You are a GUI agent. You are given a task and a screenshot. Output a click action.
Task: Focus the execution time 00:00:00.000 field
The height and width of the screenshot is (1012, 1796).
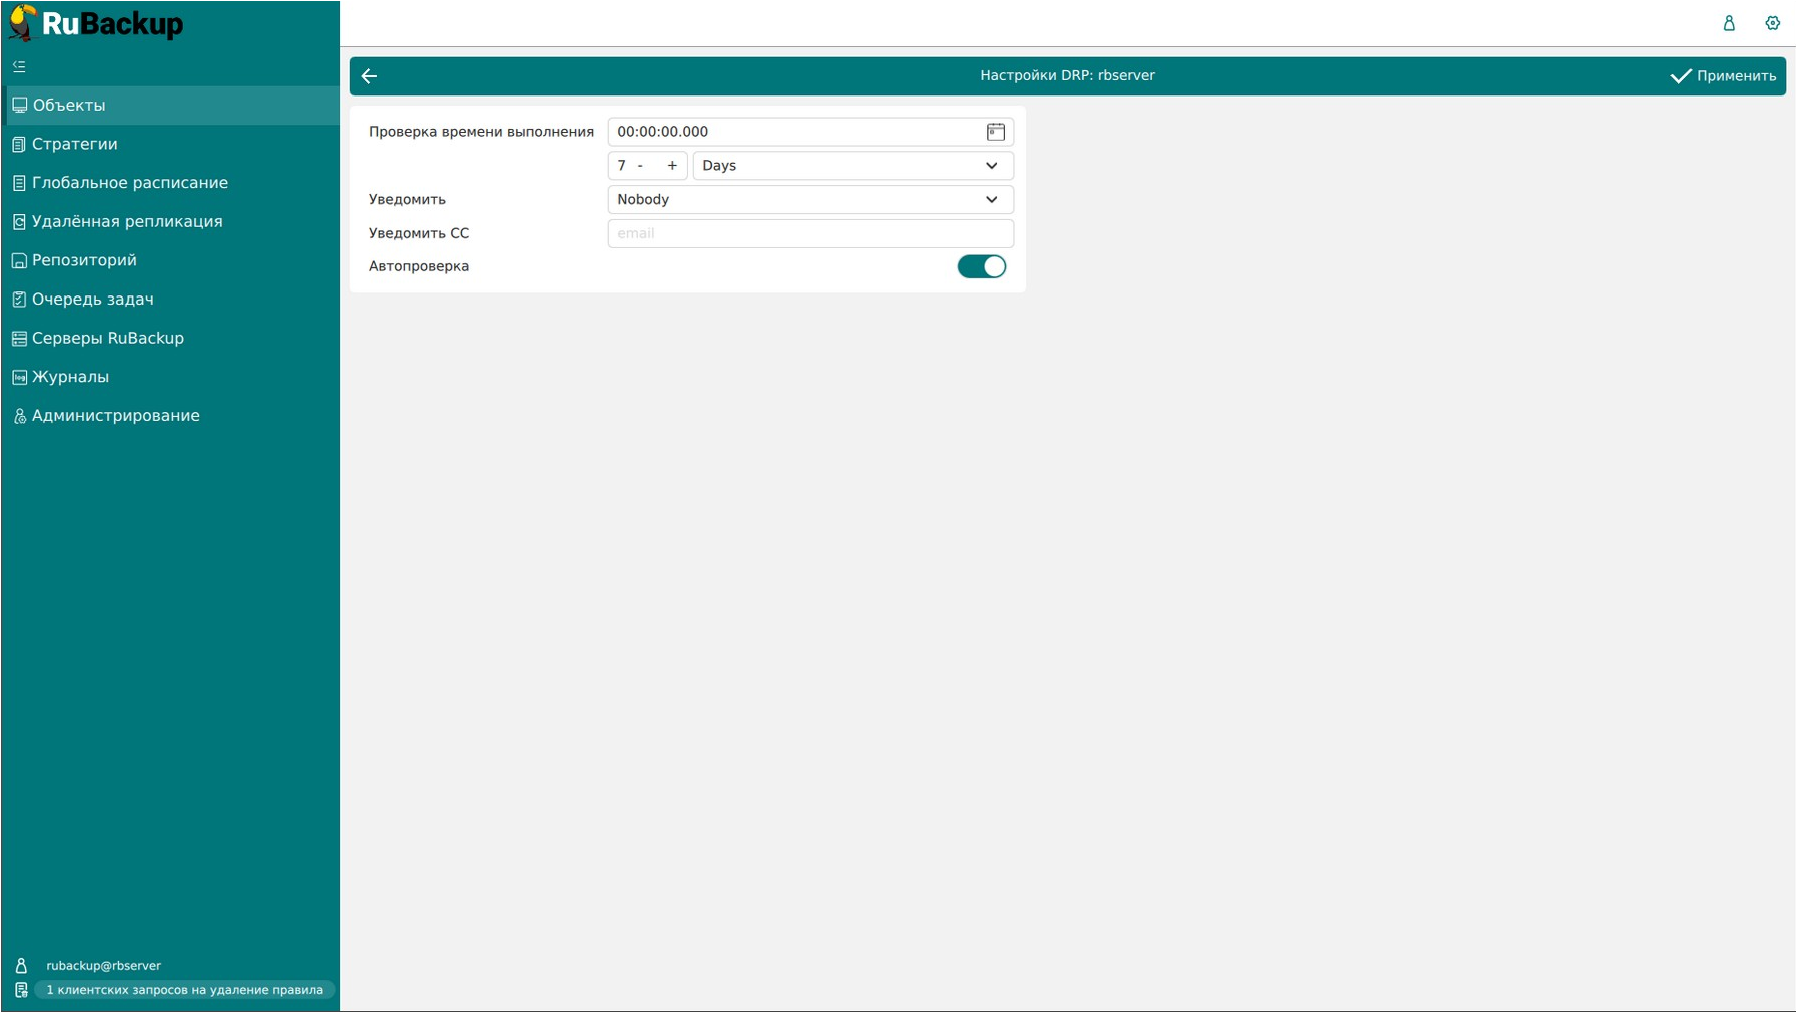(795, 132)
